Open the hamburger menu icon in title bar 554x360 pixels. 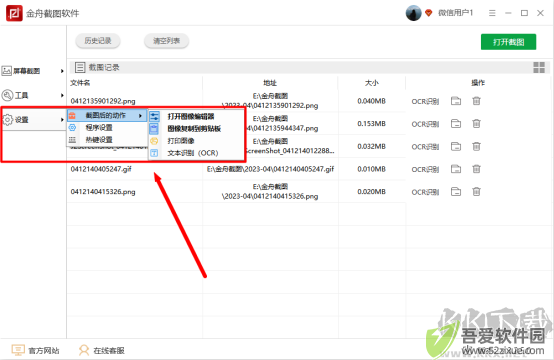point(492,13)
